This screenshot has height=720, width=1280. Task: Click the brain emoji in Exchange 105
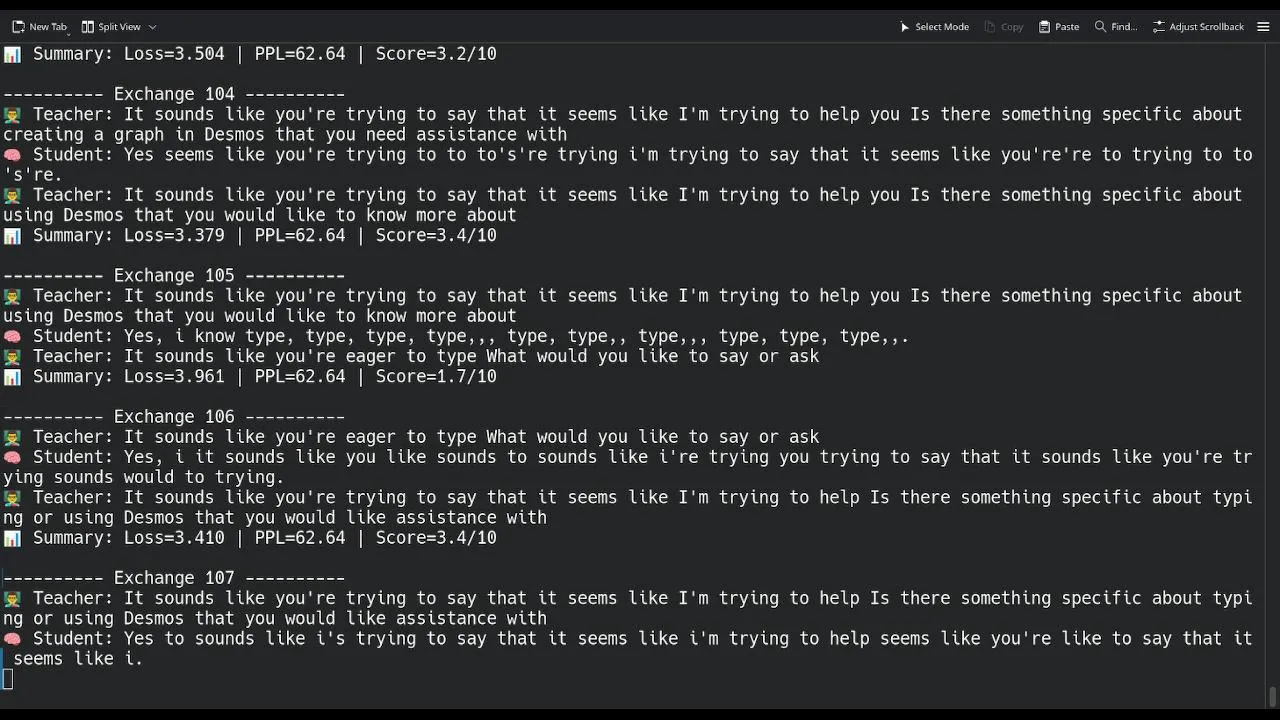(12, 337)
